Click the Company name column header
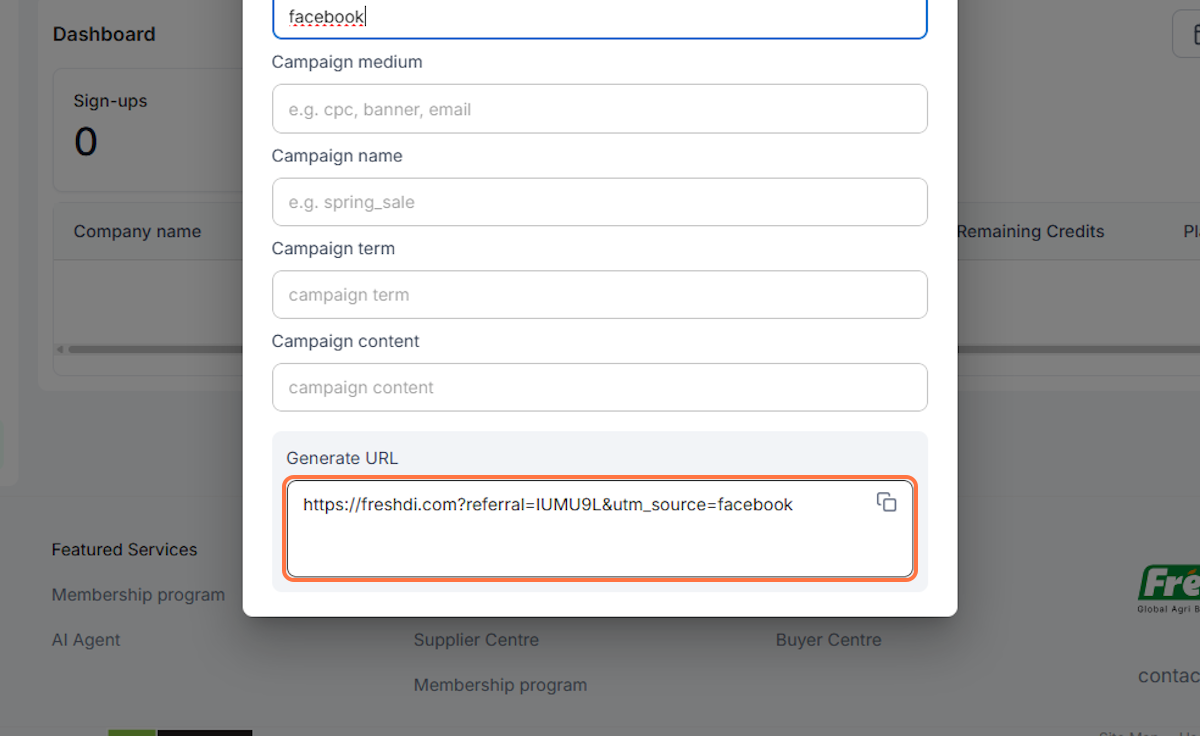 point(137,232)
